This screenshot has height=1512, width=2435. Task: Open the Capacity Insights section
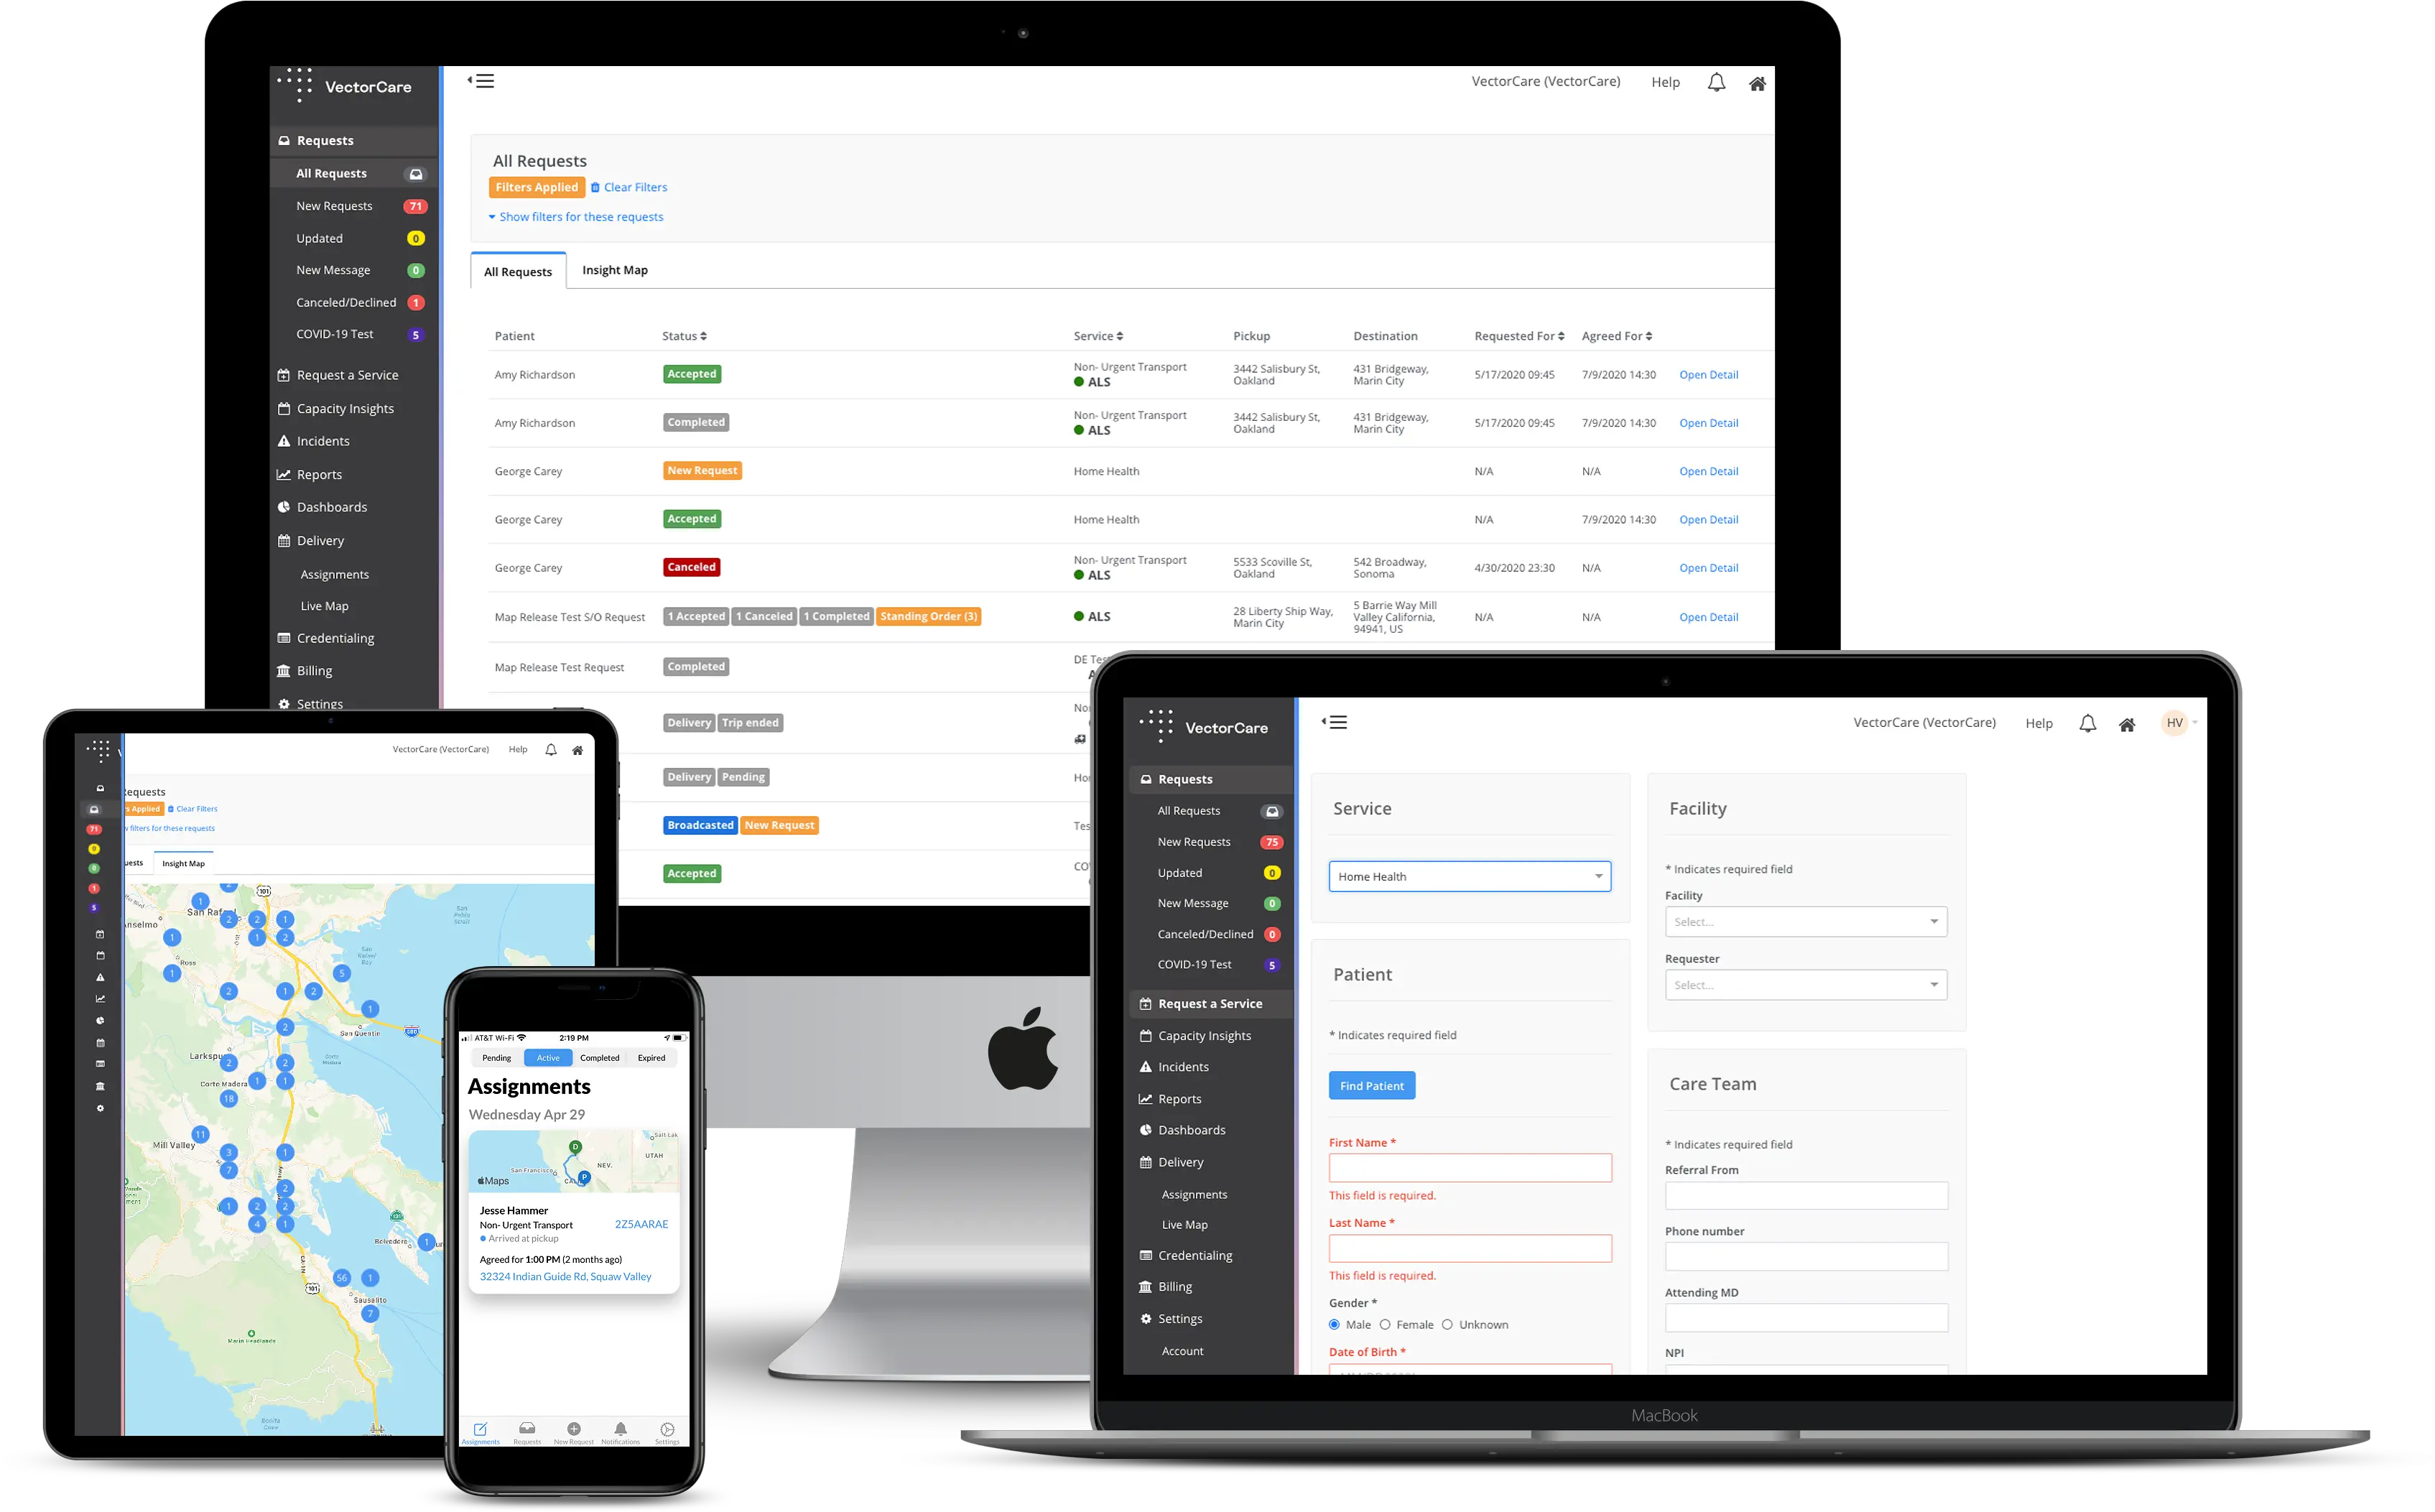coord(343,407)
